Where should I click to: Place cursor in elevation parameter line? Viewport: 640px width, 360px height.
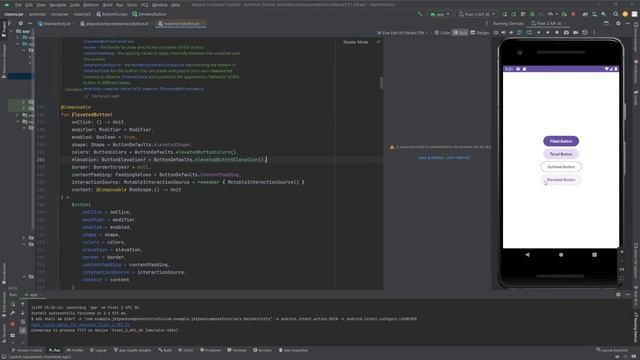click(169, 160)
